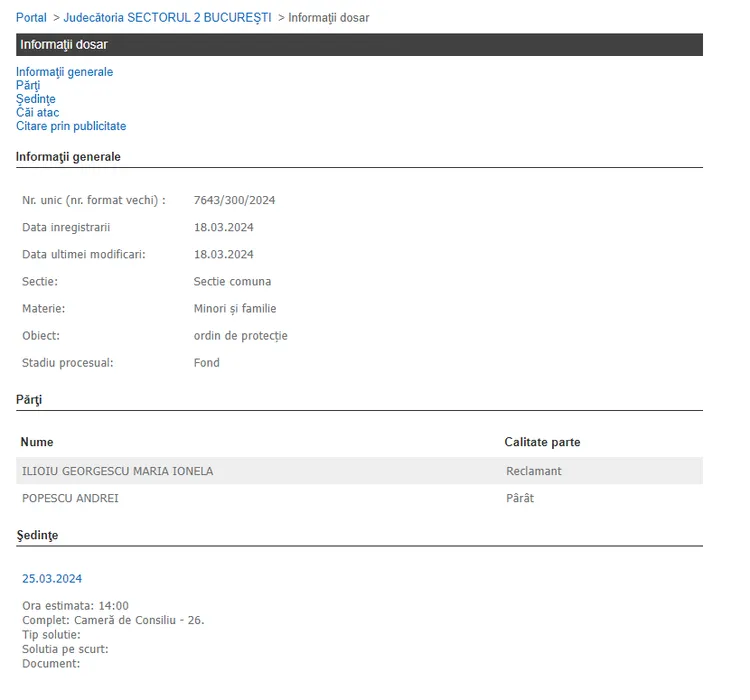Open the Citare prin publicitate link

[71, 127]
